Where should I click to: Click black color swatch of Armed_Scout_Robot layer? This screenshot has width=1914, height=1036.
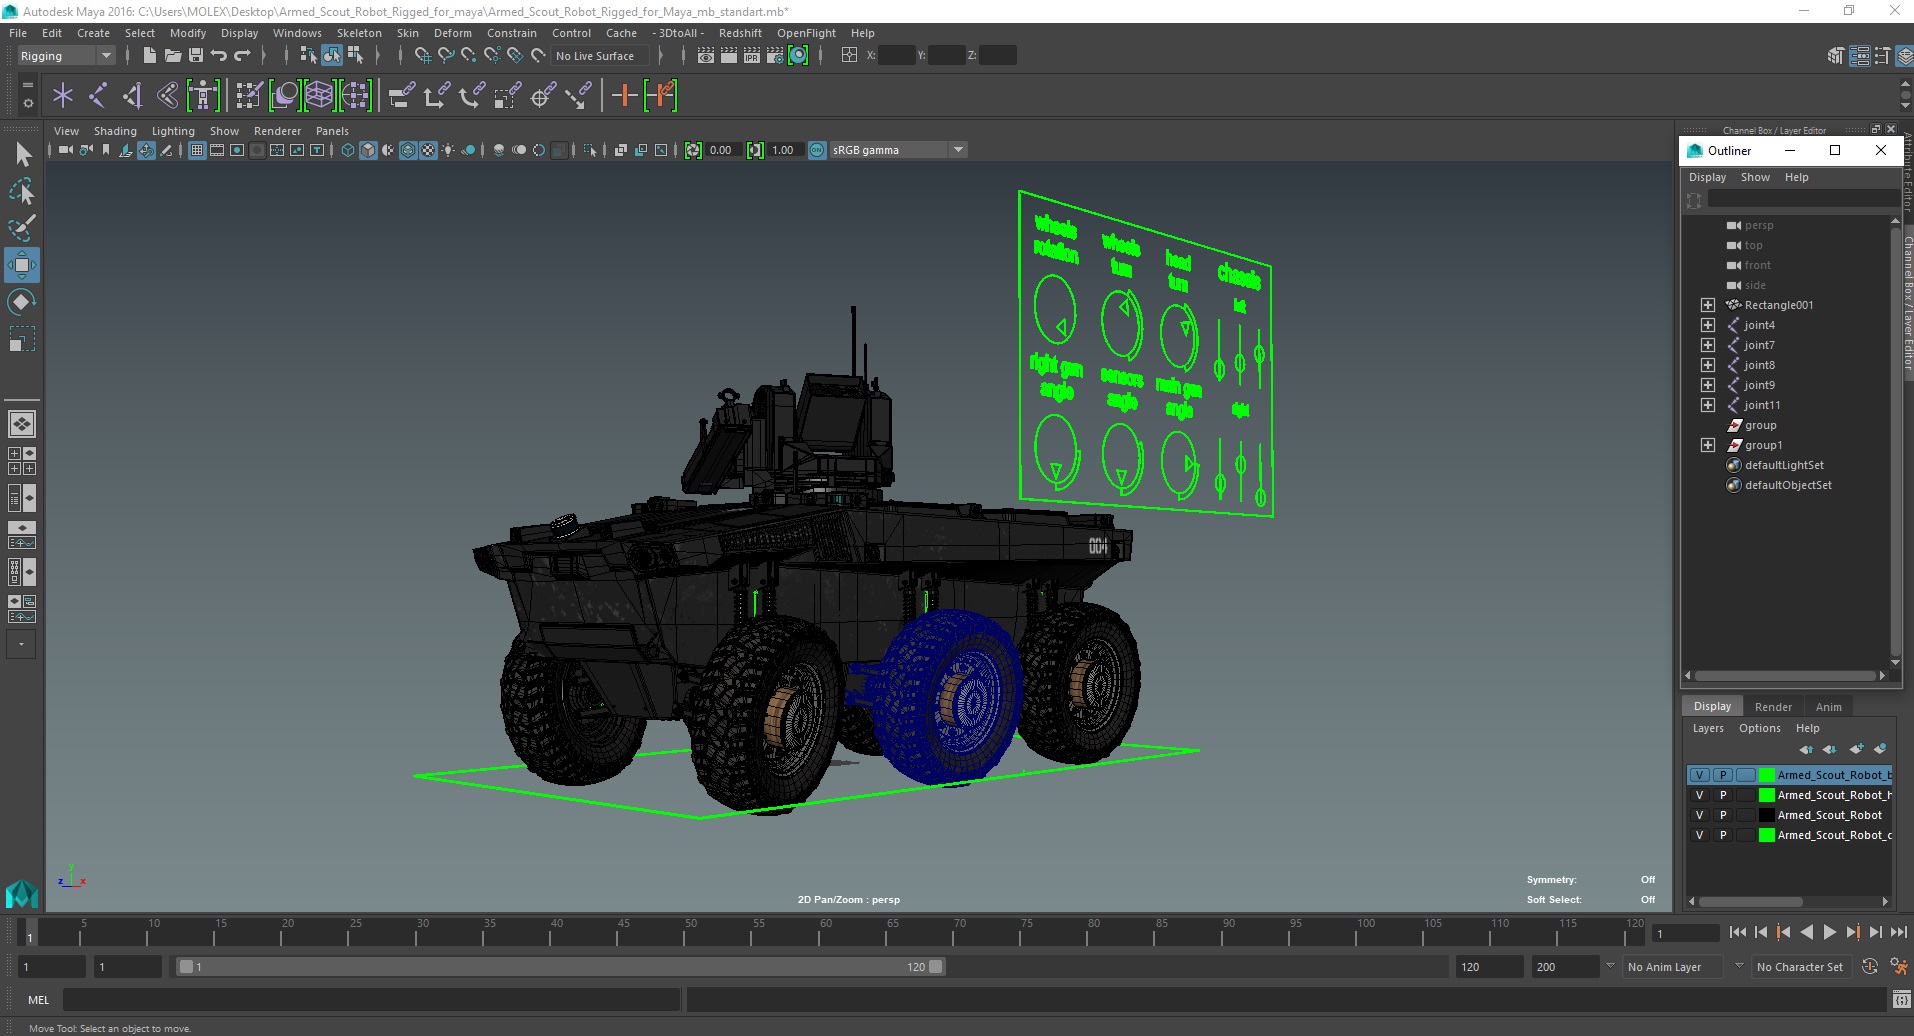[x=1767, y=815]
